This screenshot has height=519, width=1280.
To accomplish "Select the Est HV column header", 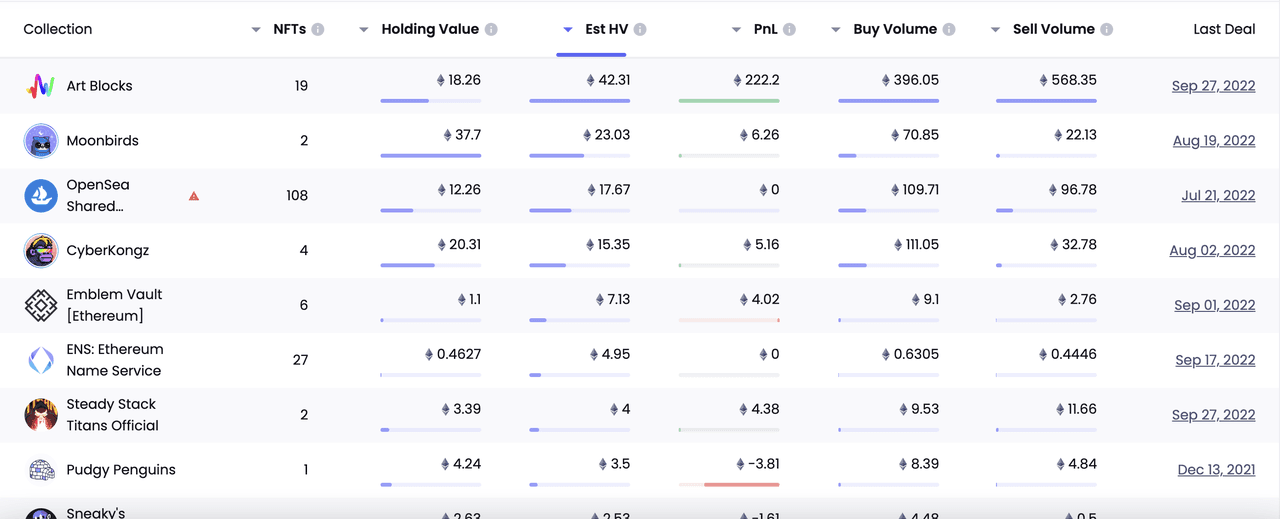I will [x=607, y=29].
